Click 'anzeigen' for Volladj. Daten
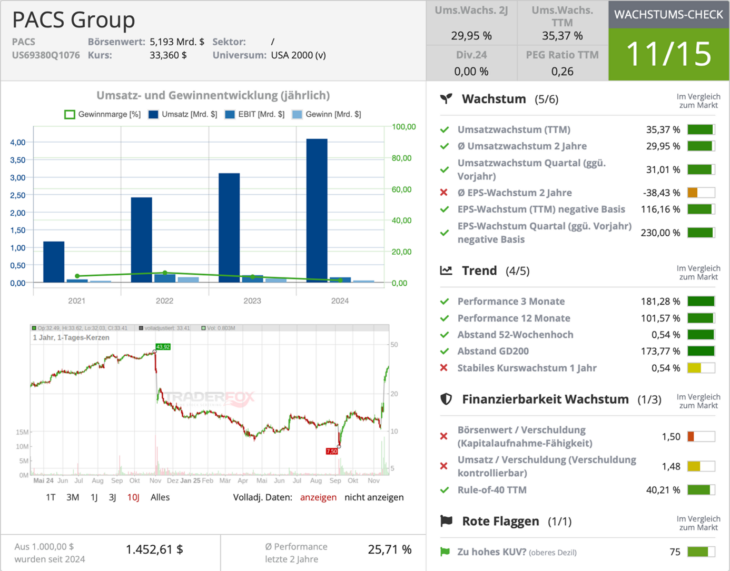The height and width of the screenshot is (571, 730). [320, 497]
